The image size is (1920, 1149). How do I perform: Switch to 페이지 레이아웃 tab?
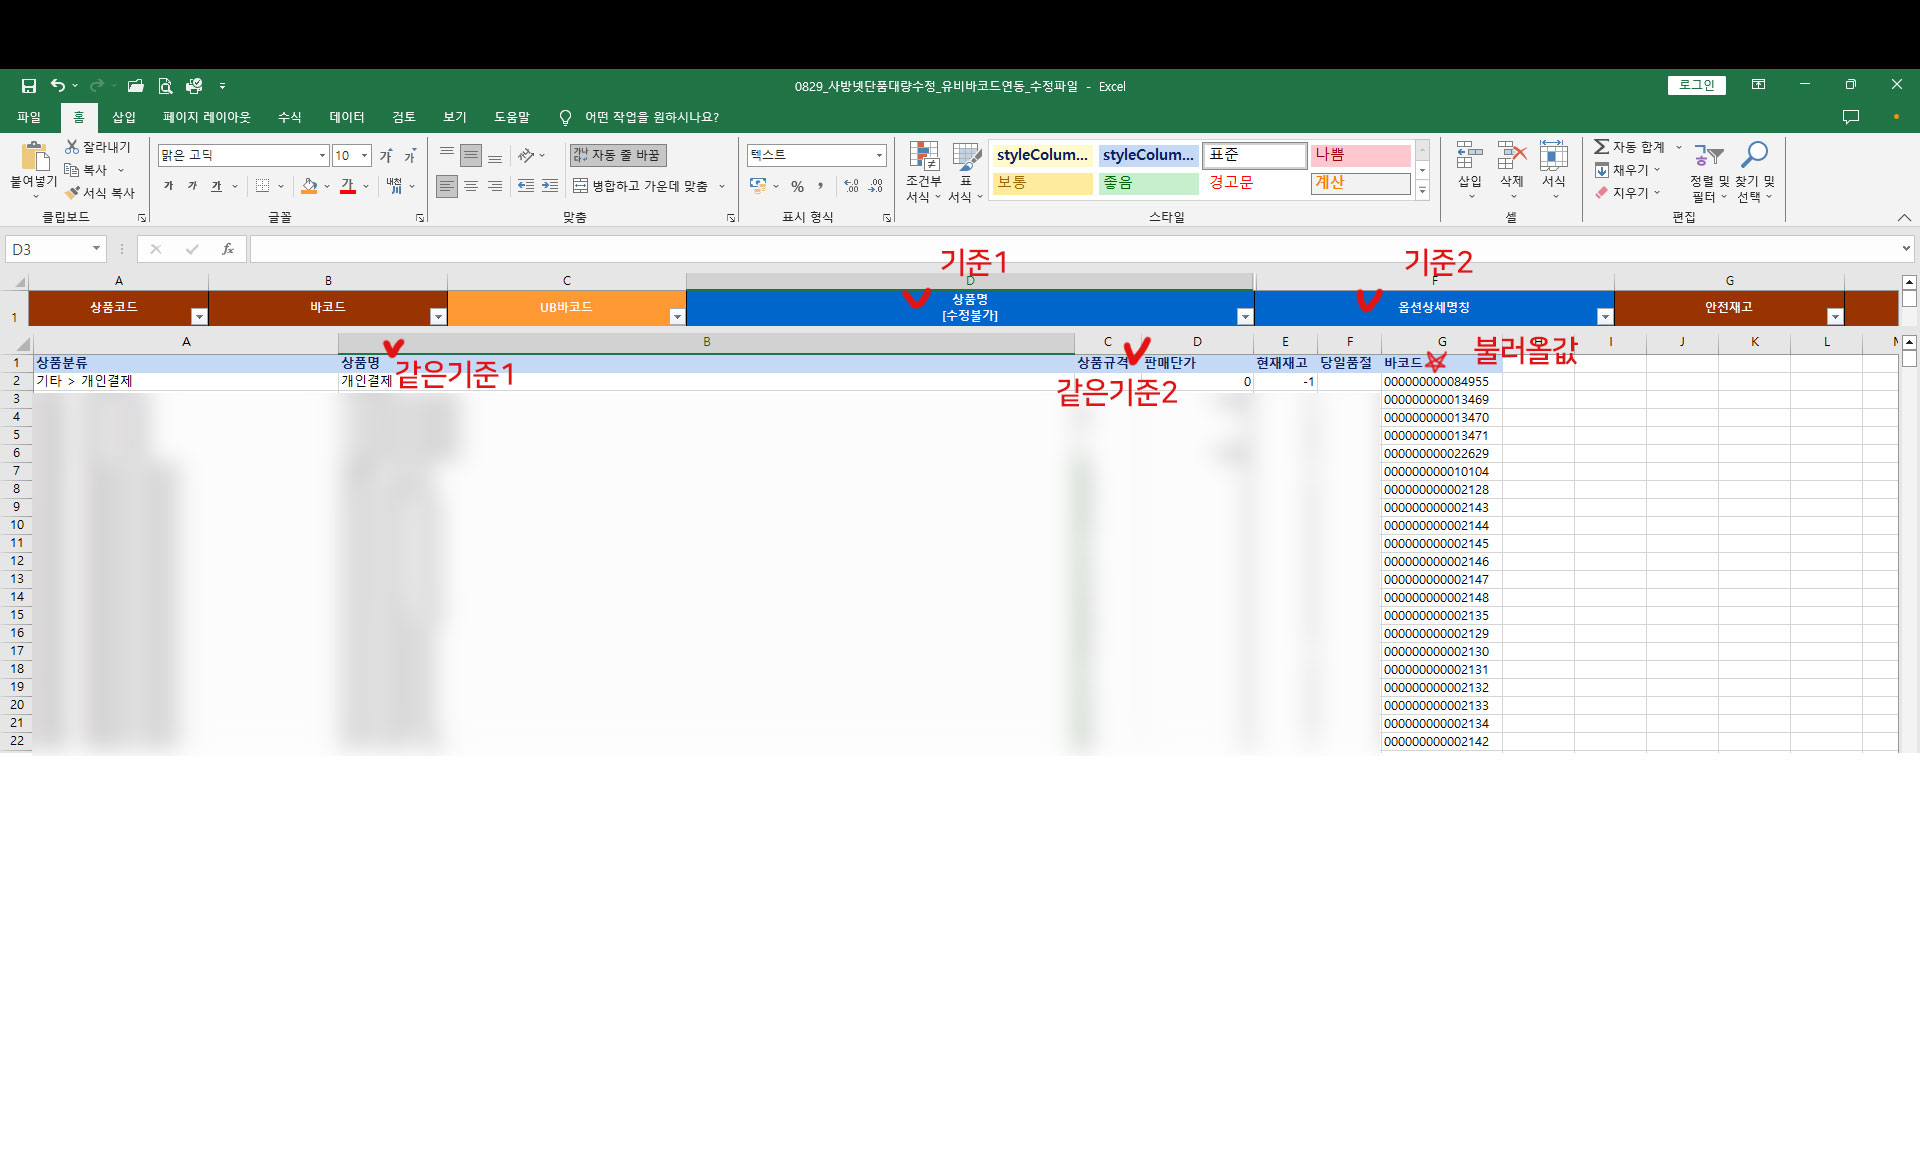[207, 117]
